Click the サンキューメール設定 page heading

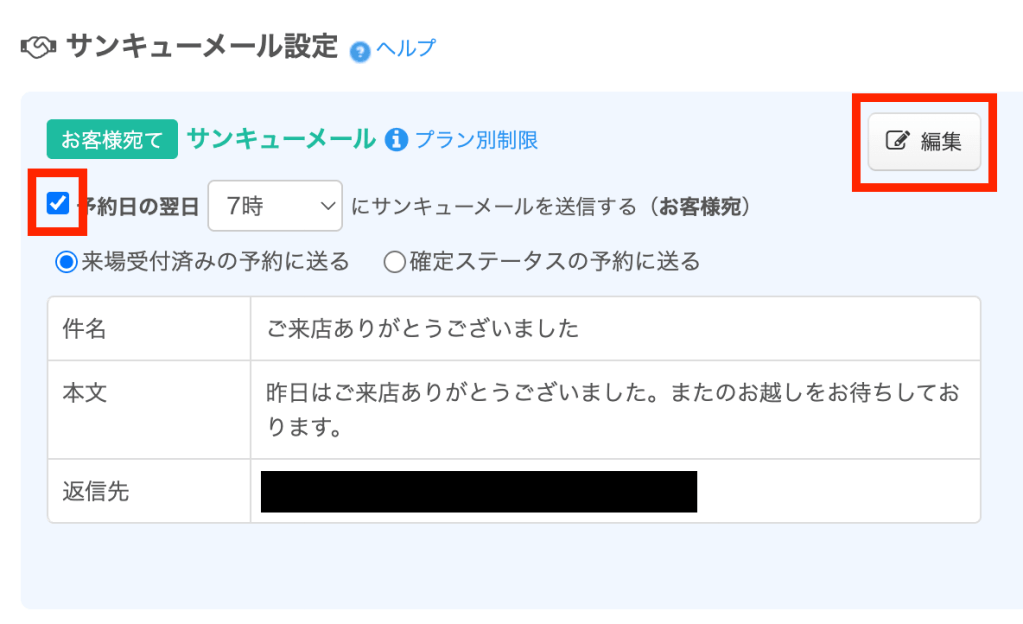point(201,47)
